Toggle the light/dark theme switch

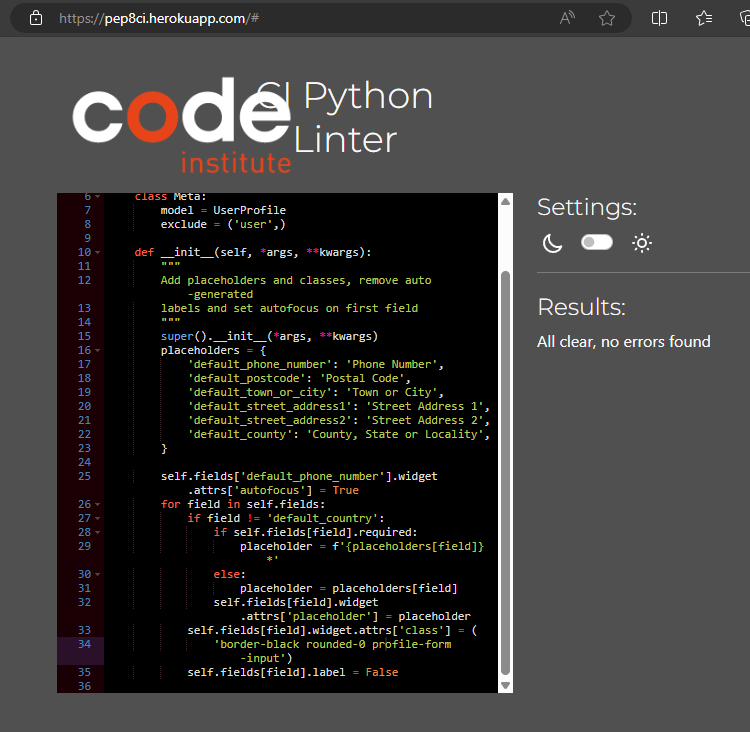point(596,242)
